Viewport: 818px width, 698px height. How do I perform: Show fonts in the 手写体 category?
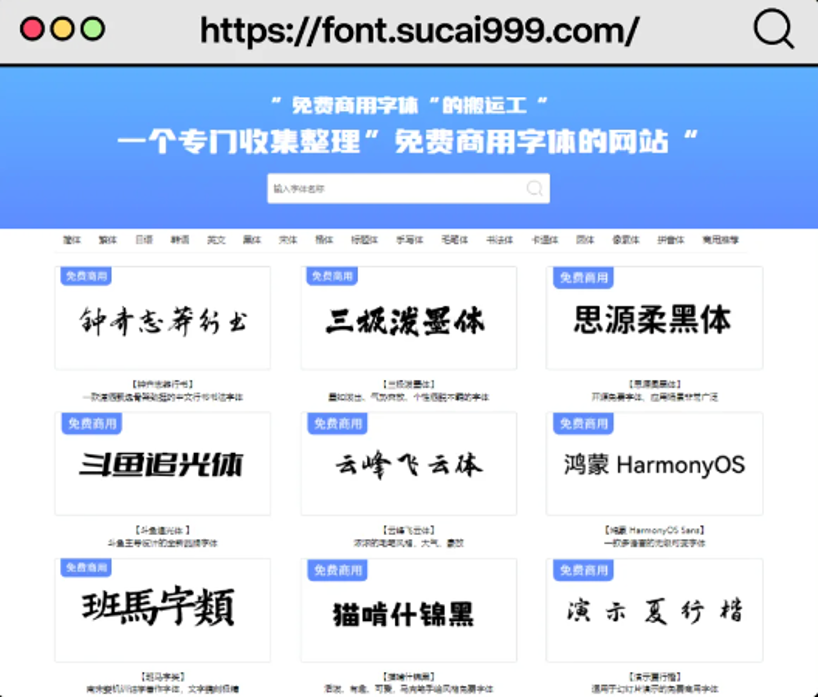pyautogui.click(x=410, y=240)
